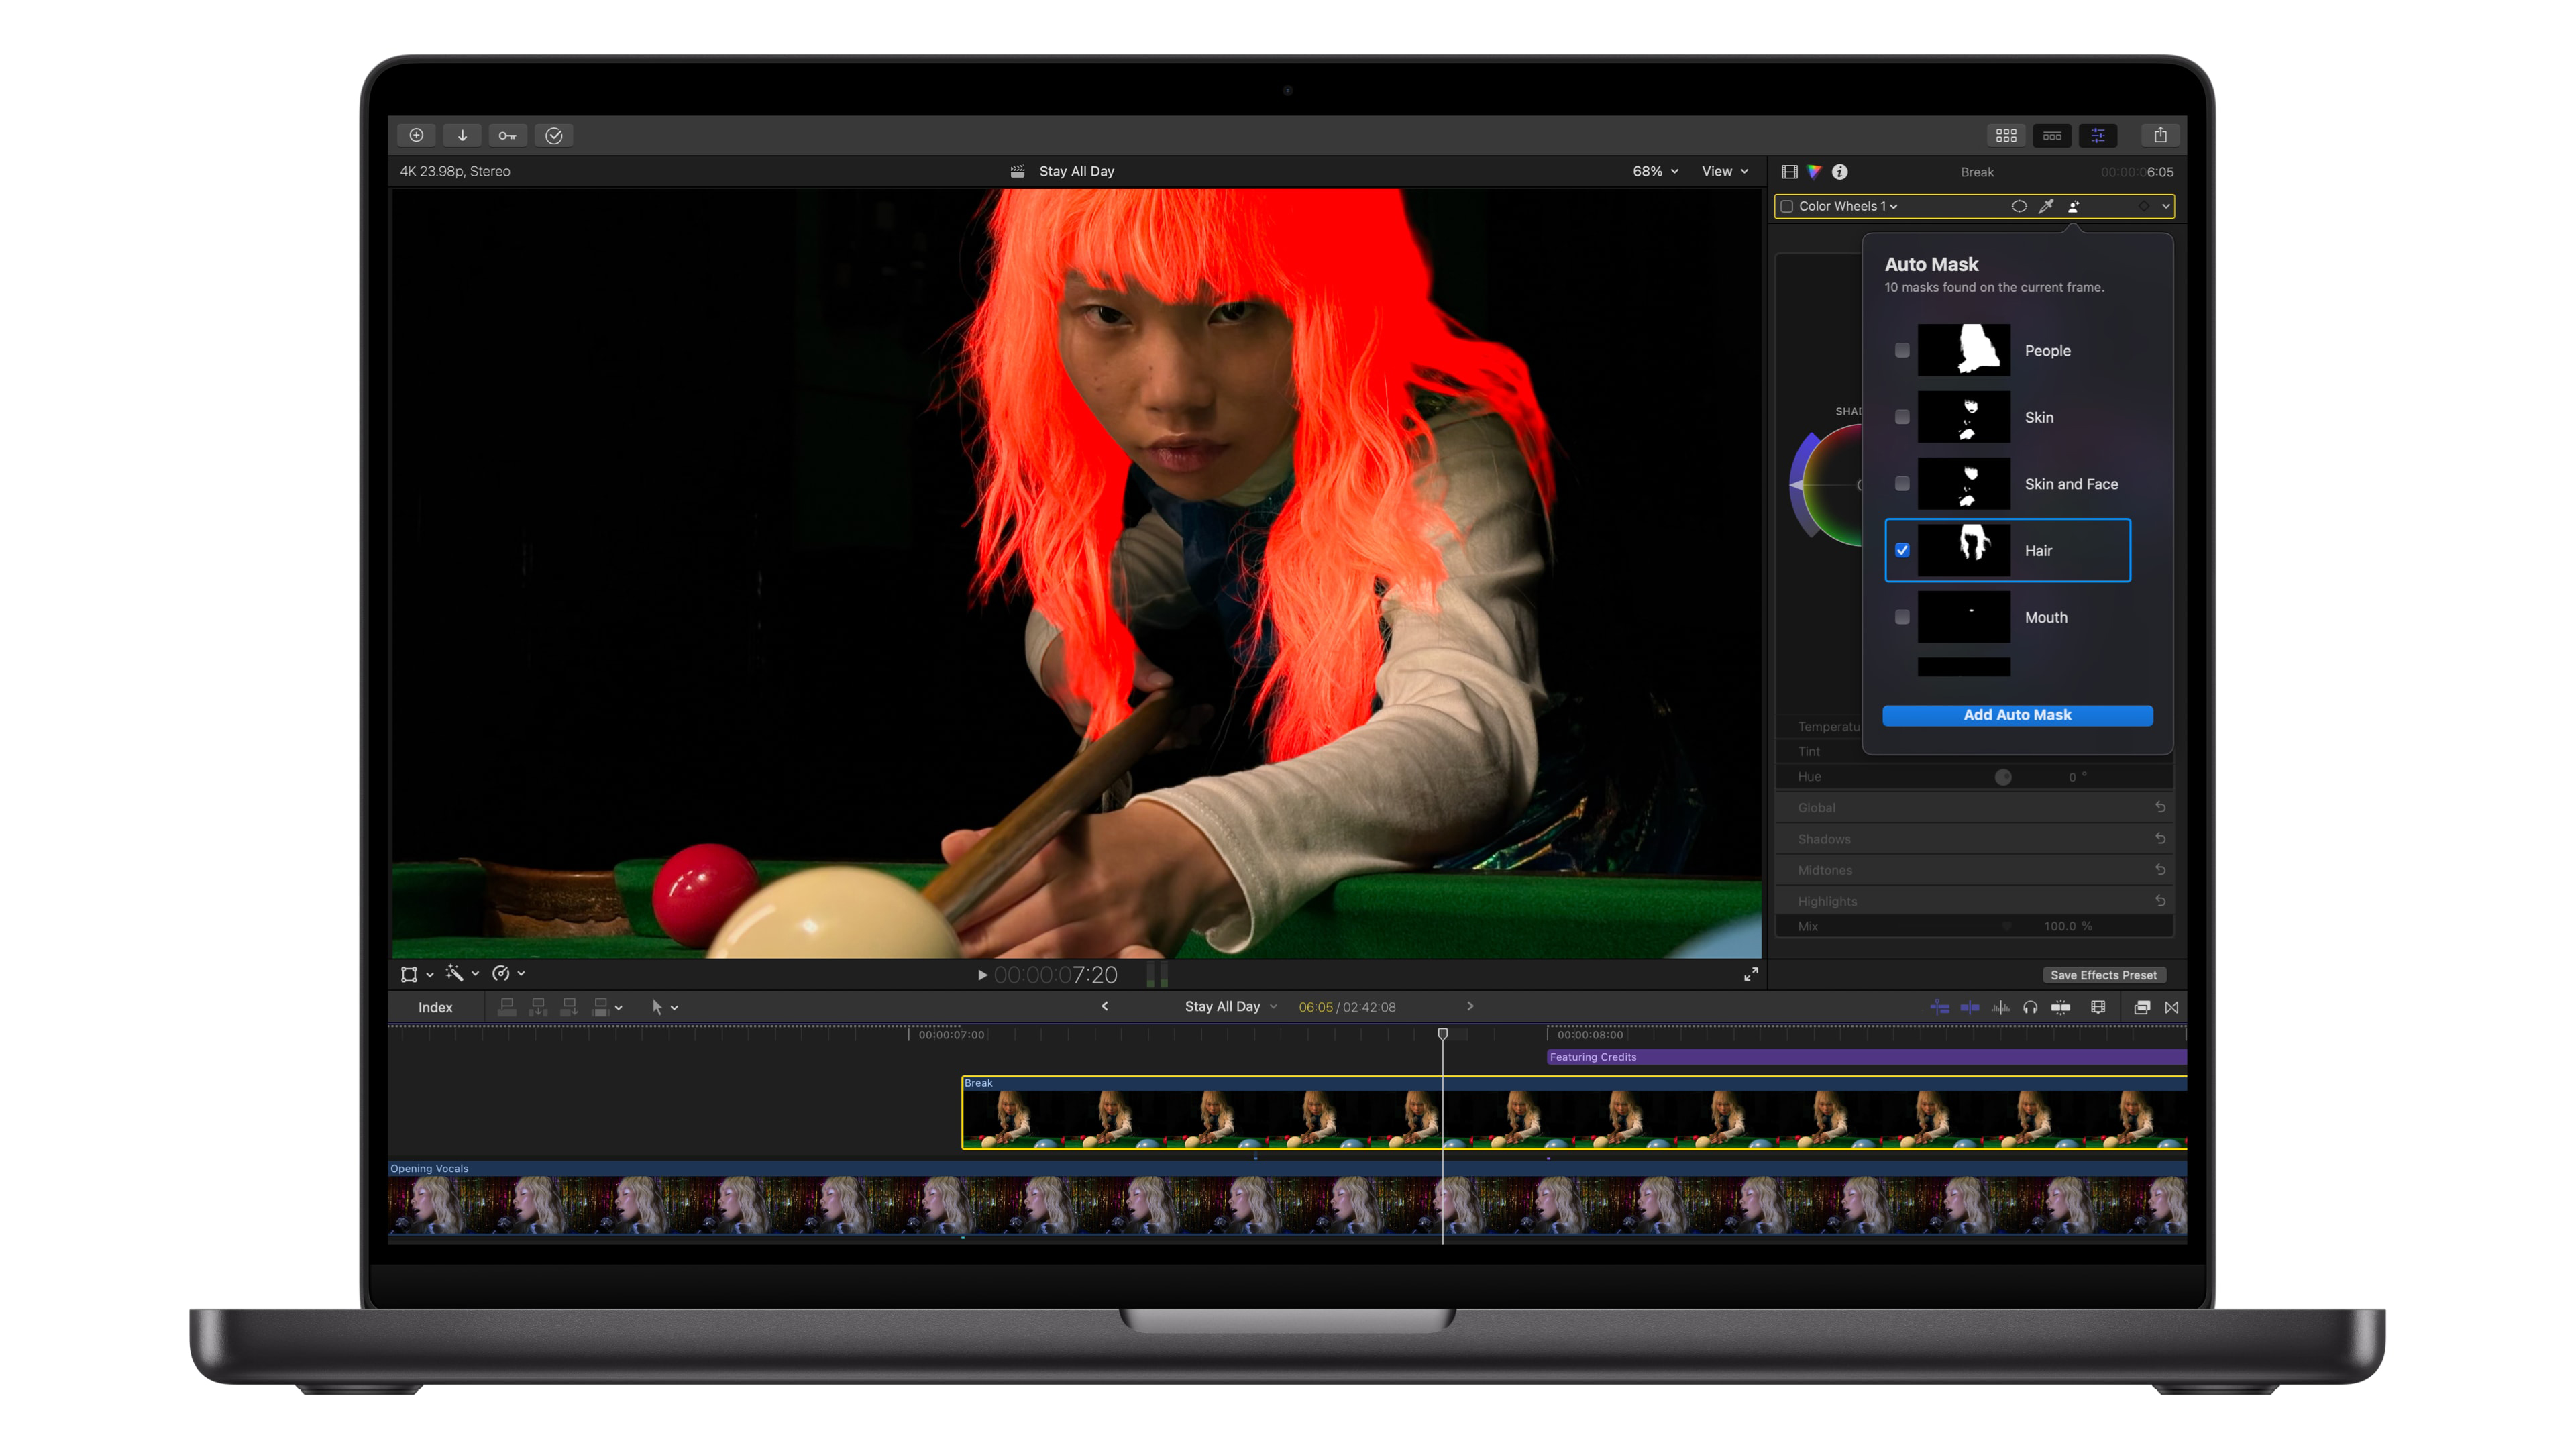Click the Add Auto Mask button
Screen dimensions: 2576x1449
2017,715
